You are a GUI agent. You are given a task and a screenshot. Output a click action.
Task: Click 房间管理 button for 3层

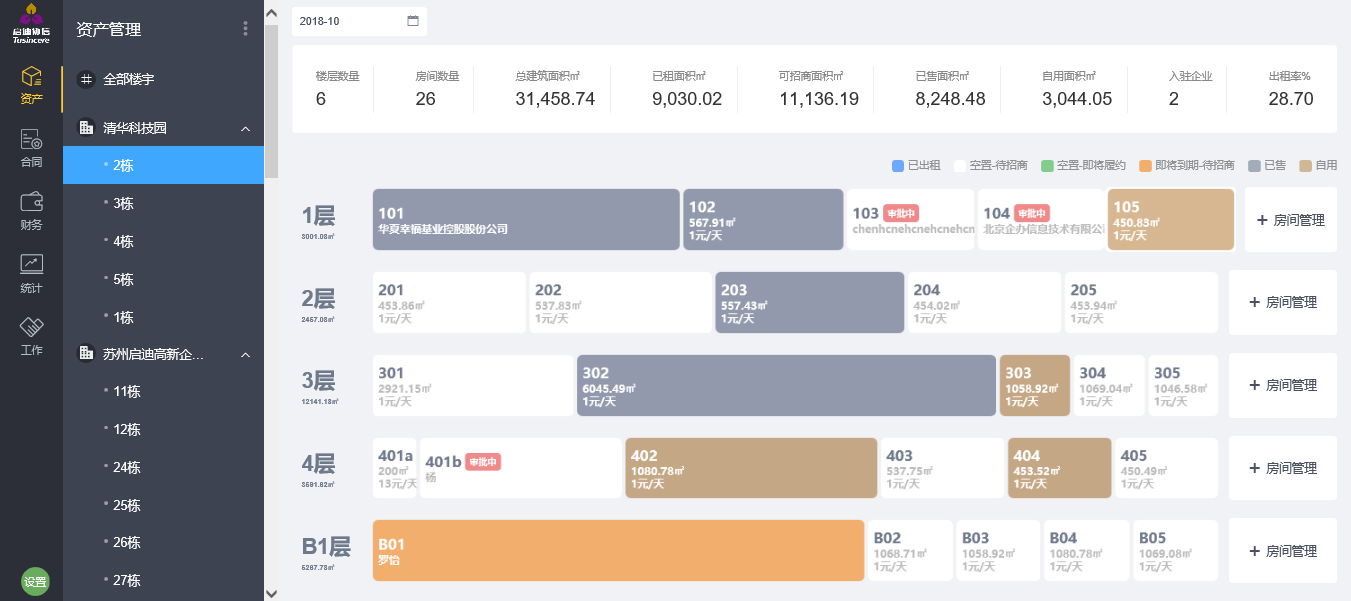coord(1283,385)
